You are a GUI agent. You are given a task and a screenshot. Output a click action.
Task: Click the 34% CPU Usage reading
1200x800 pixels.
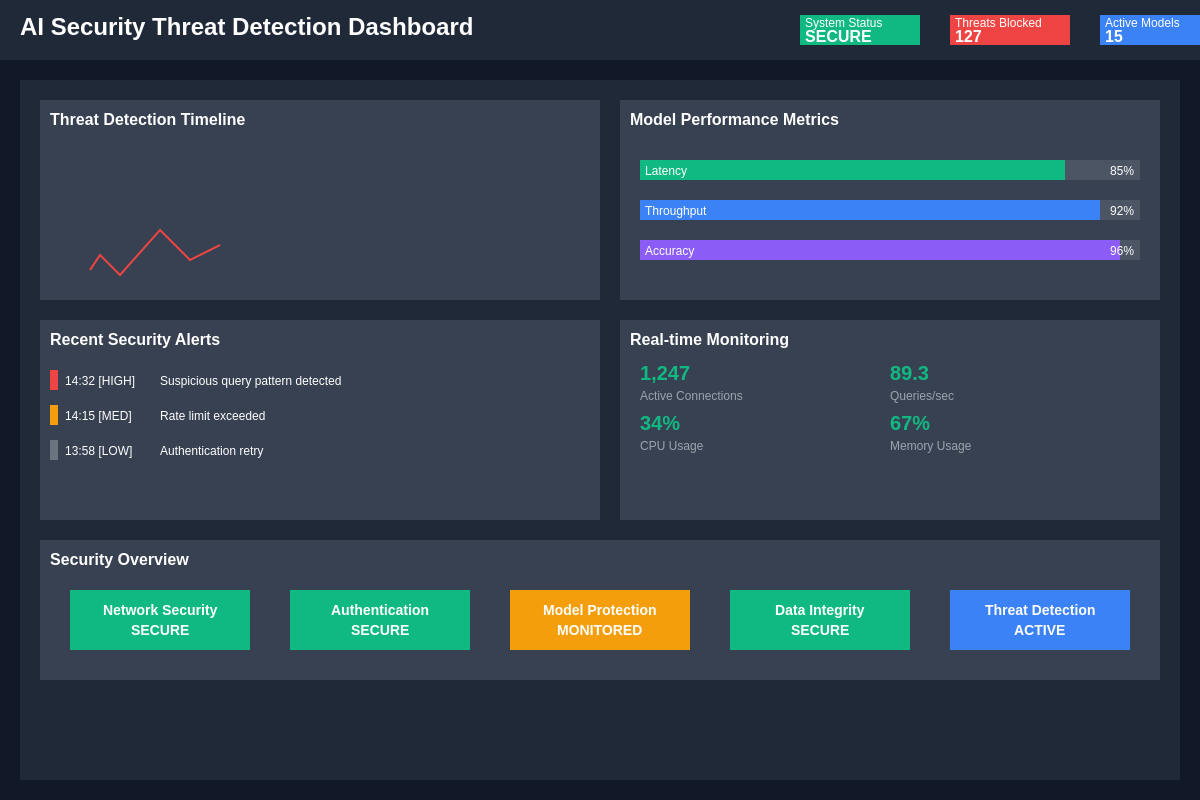point(660,423)
